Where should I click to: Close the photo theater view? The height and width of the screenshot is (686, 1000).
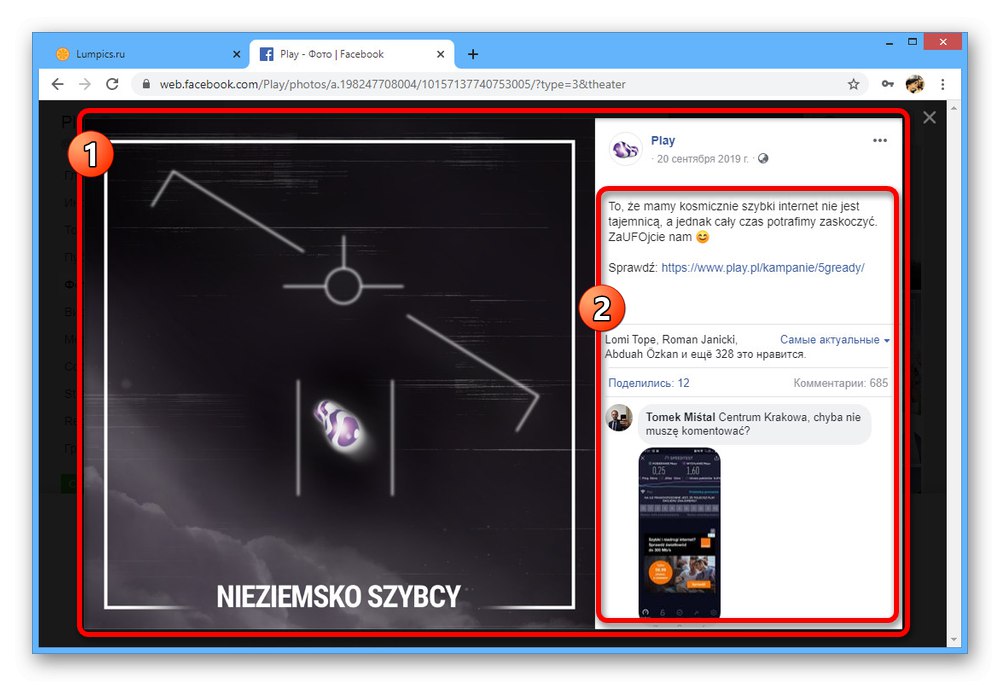[929, 117]
